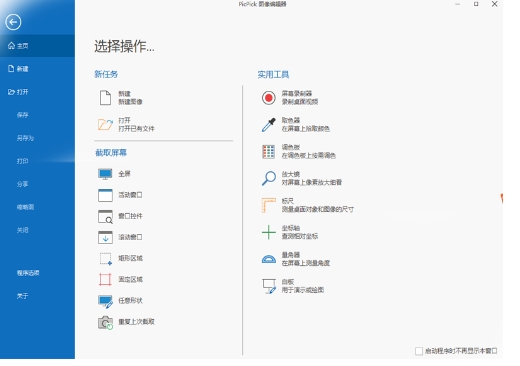The width and height of the screenshot is (520, 366).
Task: Start 滚动窗口 scrolling window capture
Action: point(120,237)
